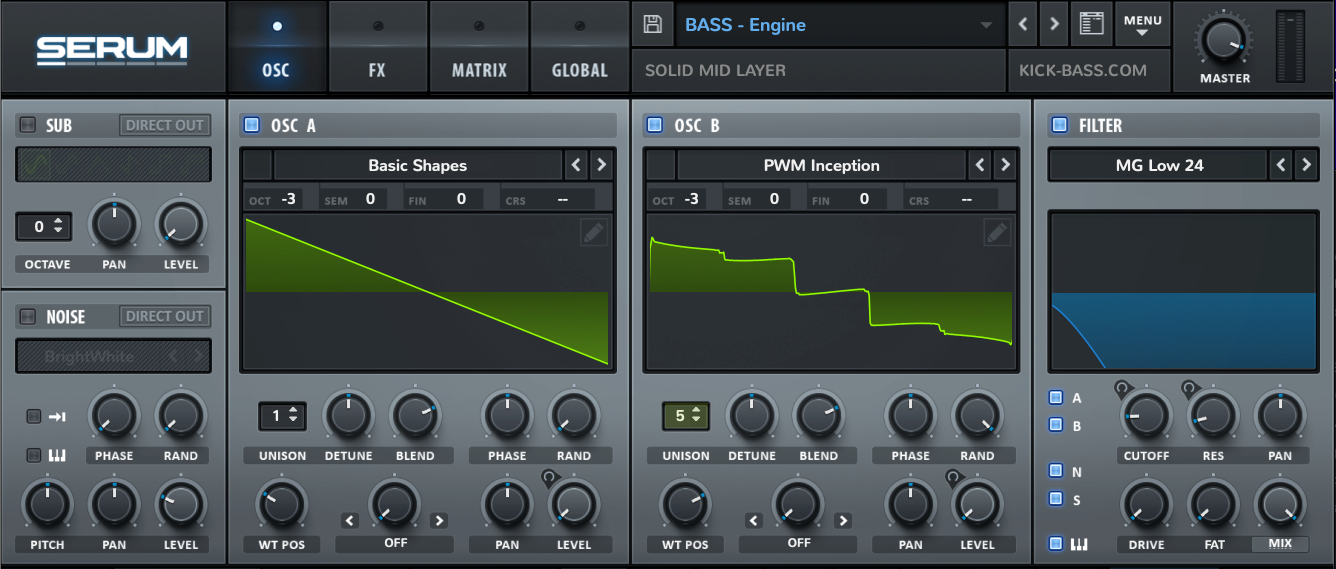
Task: Toggle filter routing for oscillator B
Action: pos(1056,425)
